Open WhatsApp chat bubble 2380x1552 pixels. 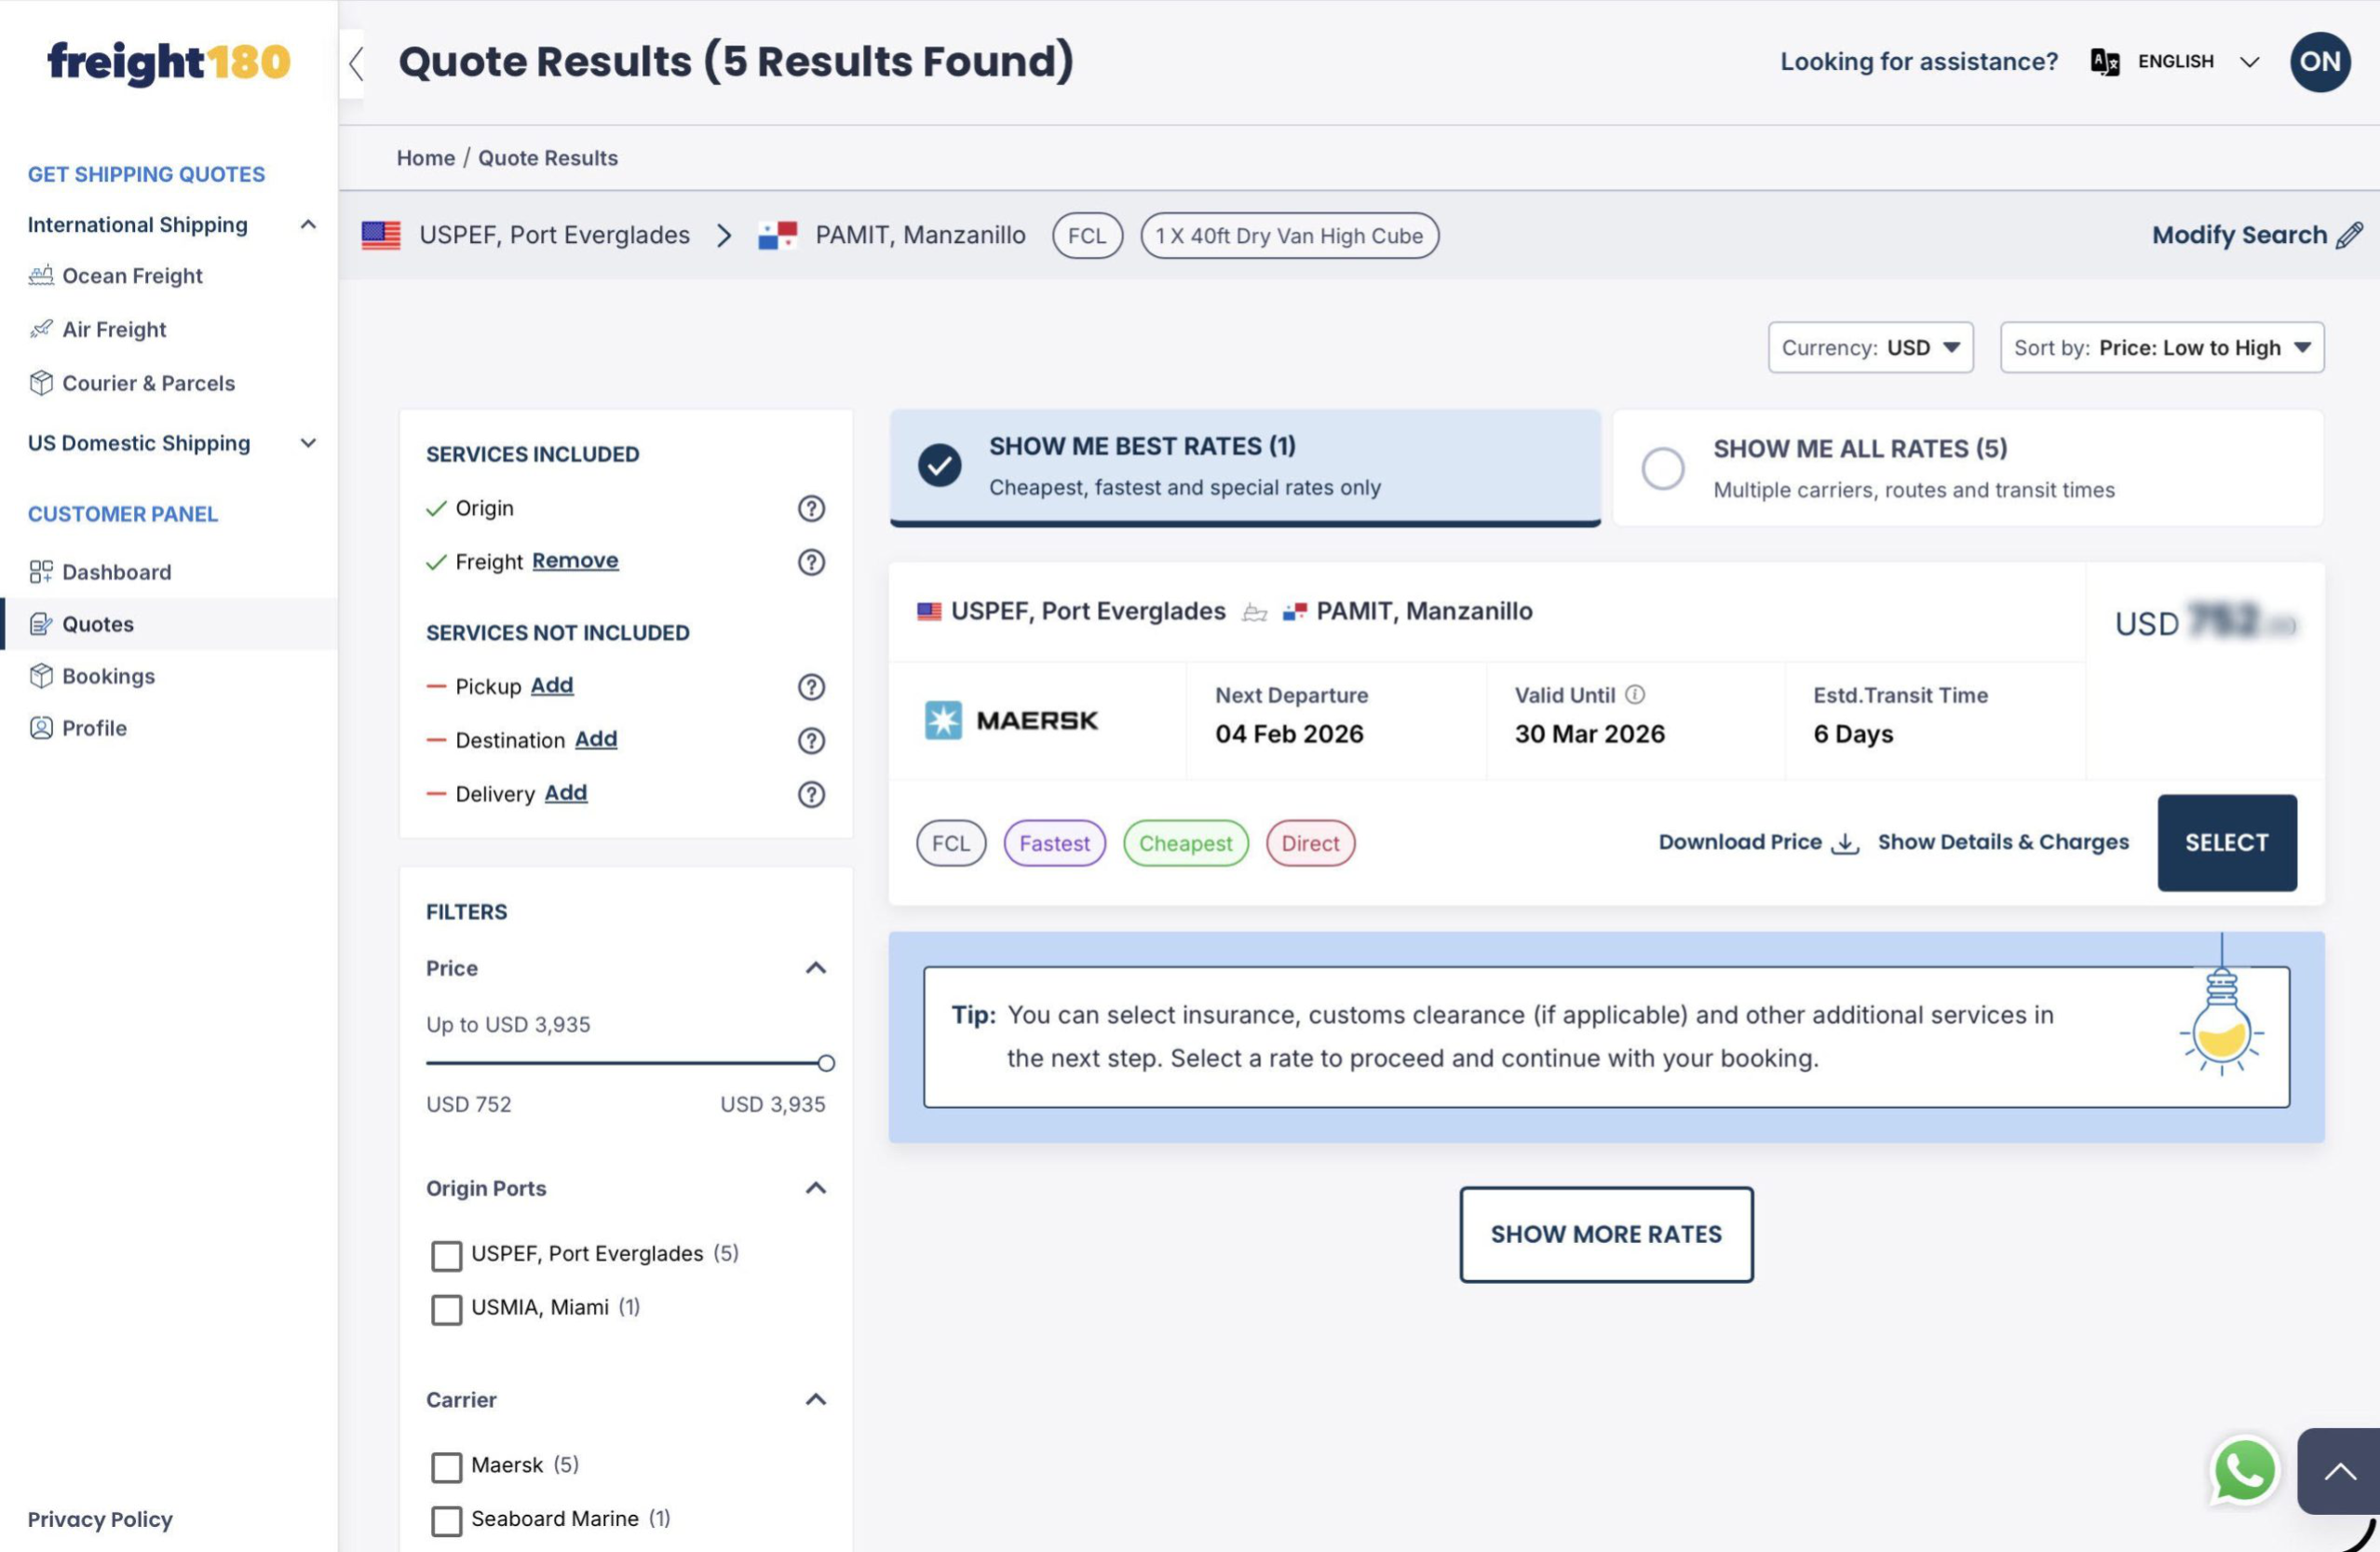(2245, 1471)
